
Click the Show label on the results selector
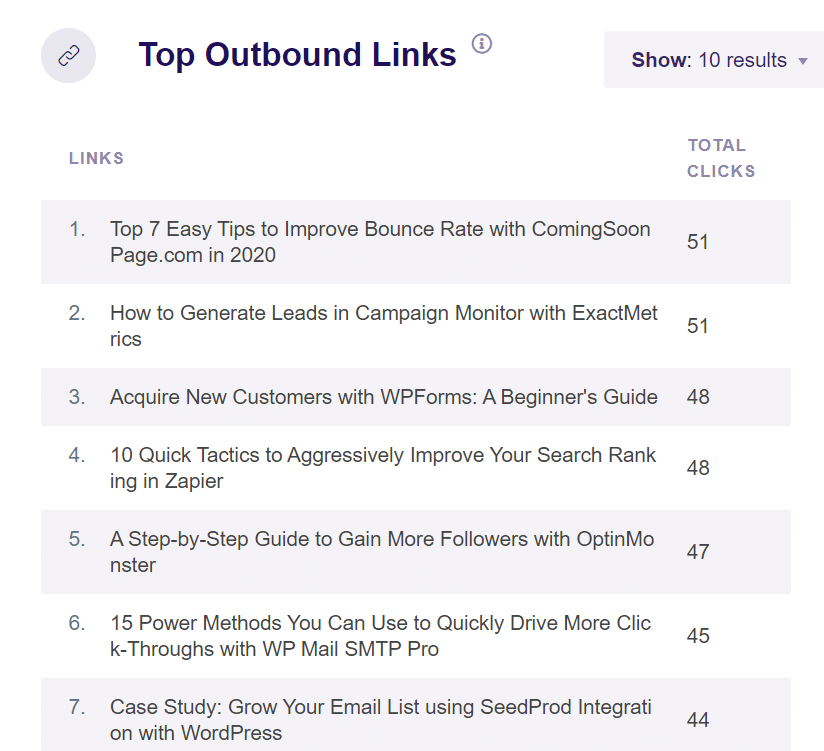click(660, 60)
